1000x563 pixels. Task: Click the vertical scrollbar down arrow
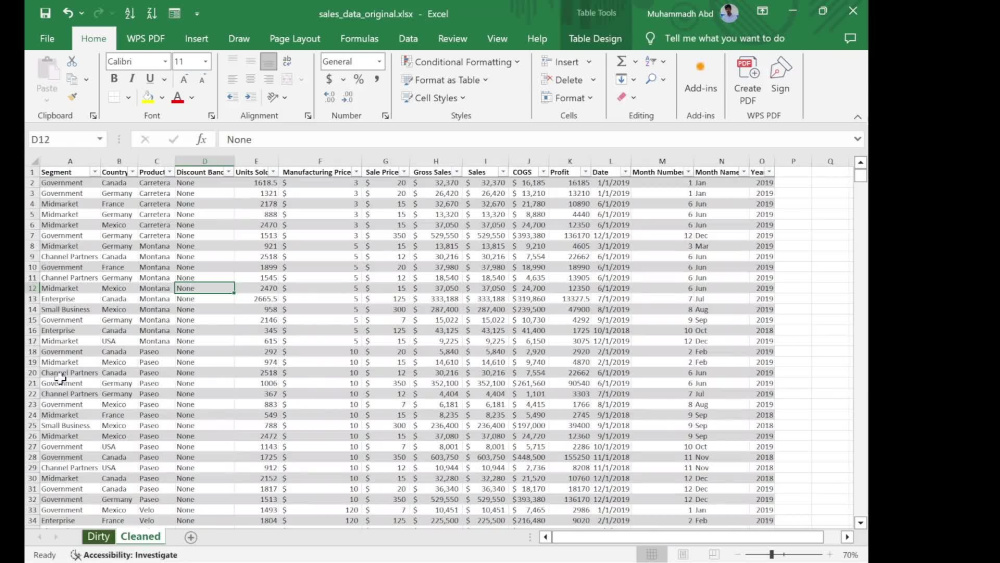point(860,522)
